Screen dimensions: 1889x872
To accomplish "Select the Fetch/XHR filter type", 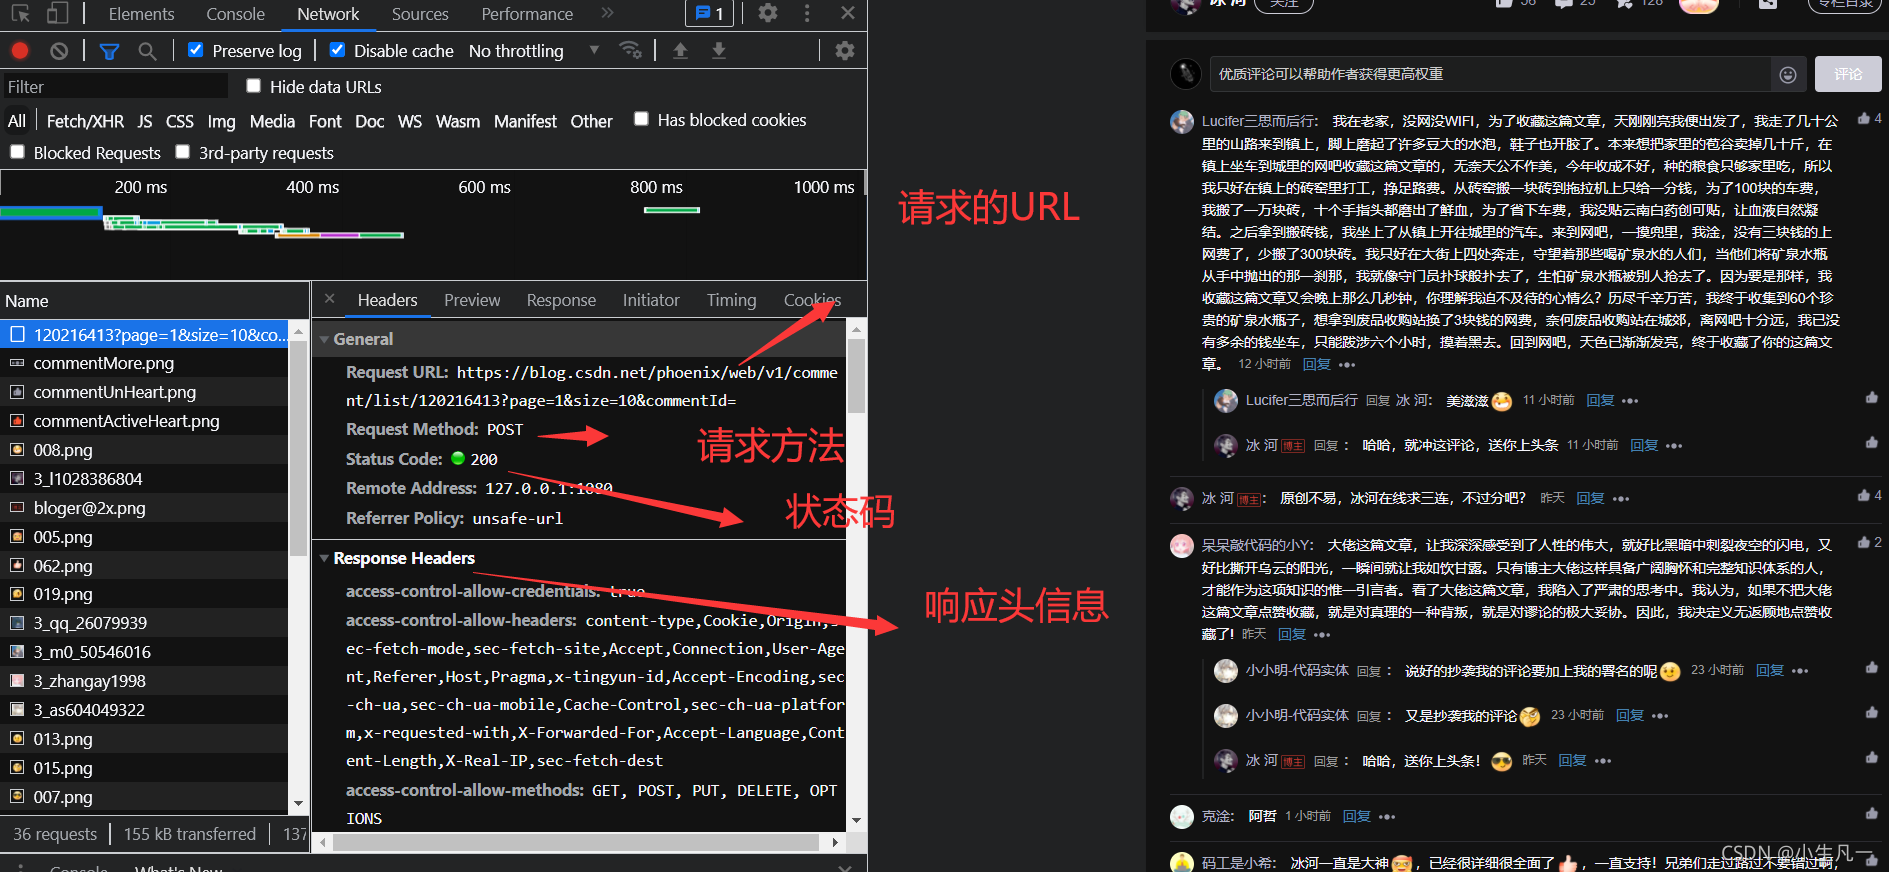I will point(85,121).
